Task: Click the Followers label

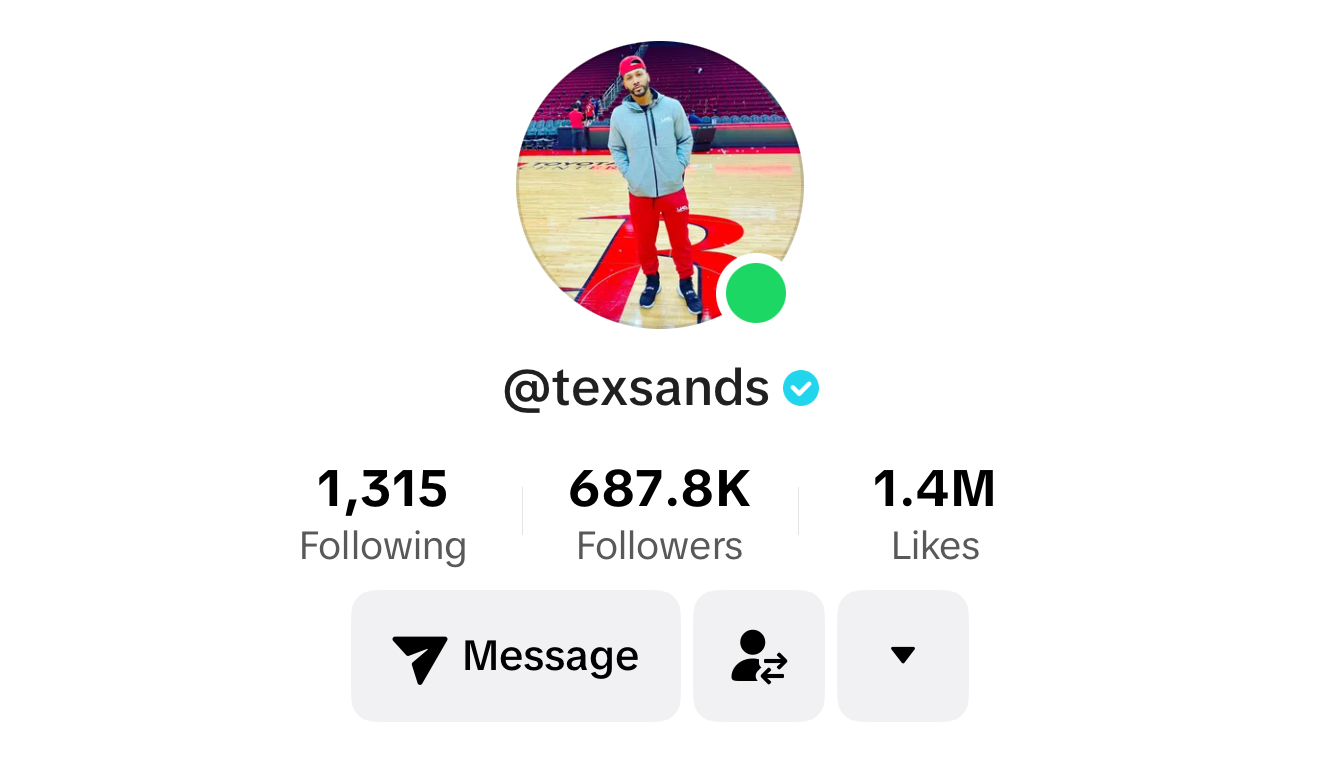Action: coord(660,546)
